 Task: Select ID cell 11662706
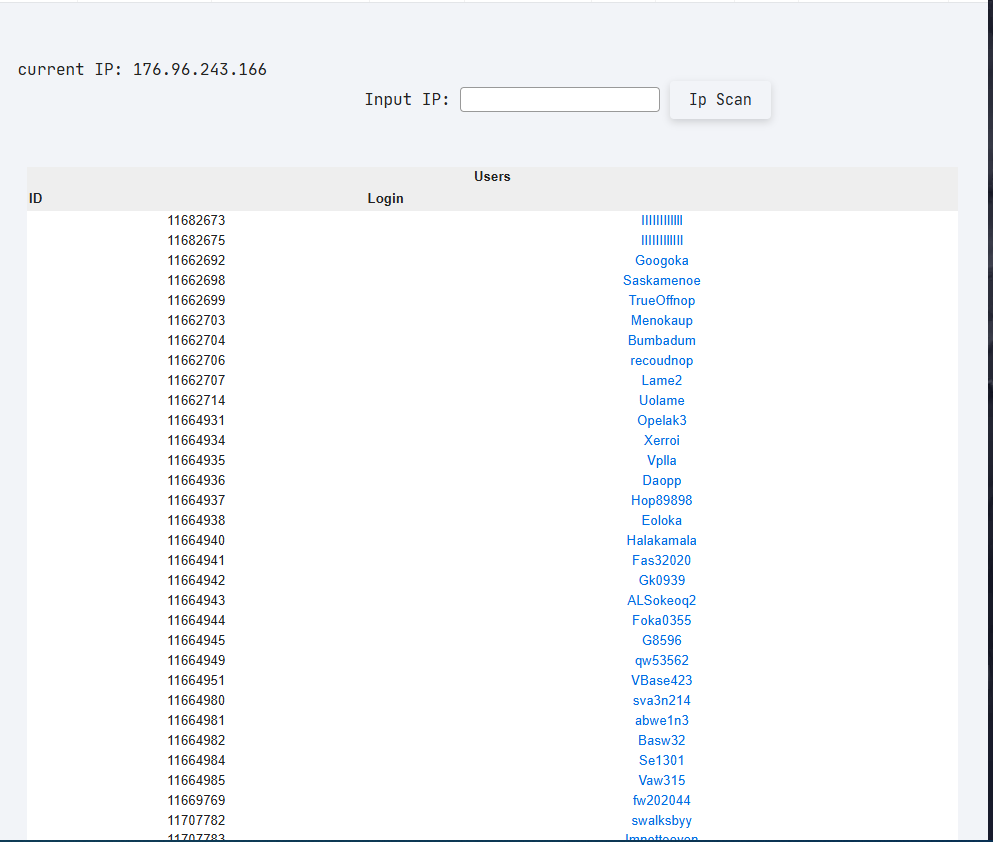(x=196, y=360)
